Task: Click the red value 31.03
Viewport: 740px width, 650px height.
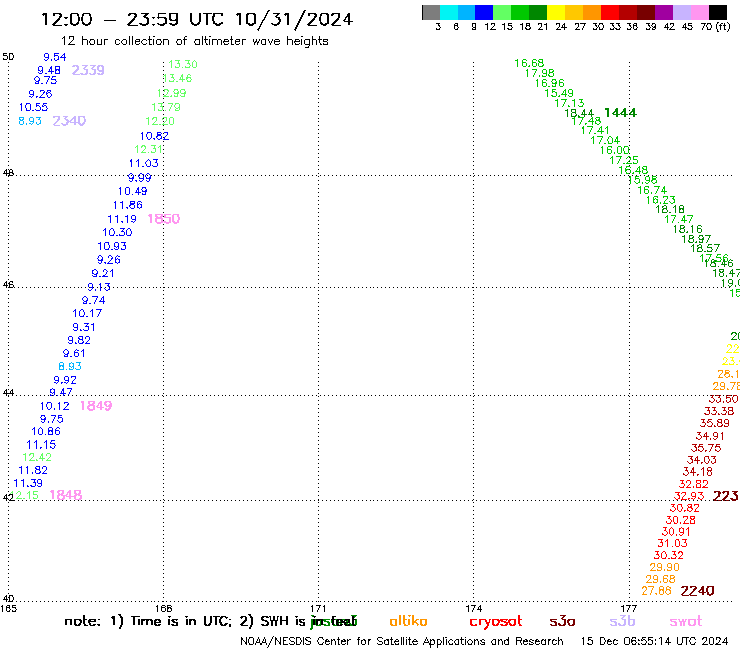Action: (673, 543)
